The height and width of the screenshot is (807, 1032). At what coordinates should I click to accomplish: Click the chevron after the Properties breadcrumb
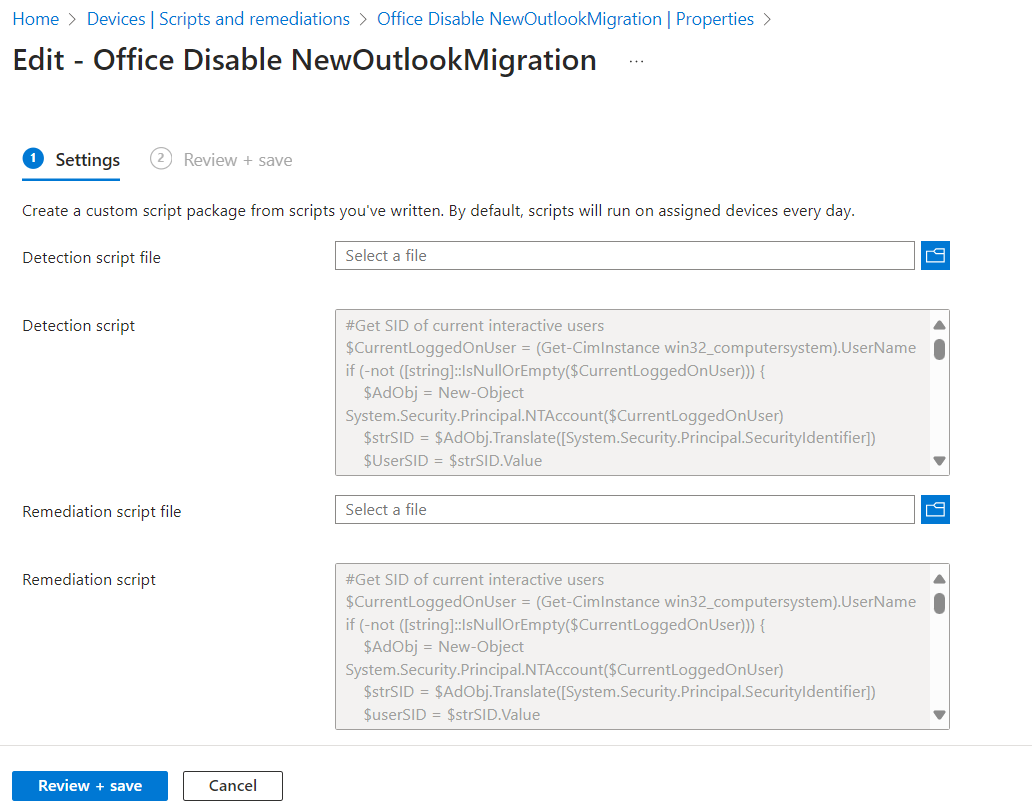pyautogui.click(x=767, y=20)
